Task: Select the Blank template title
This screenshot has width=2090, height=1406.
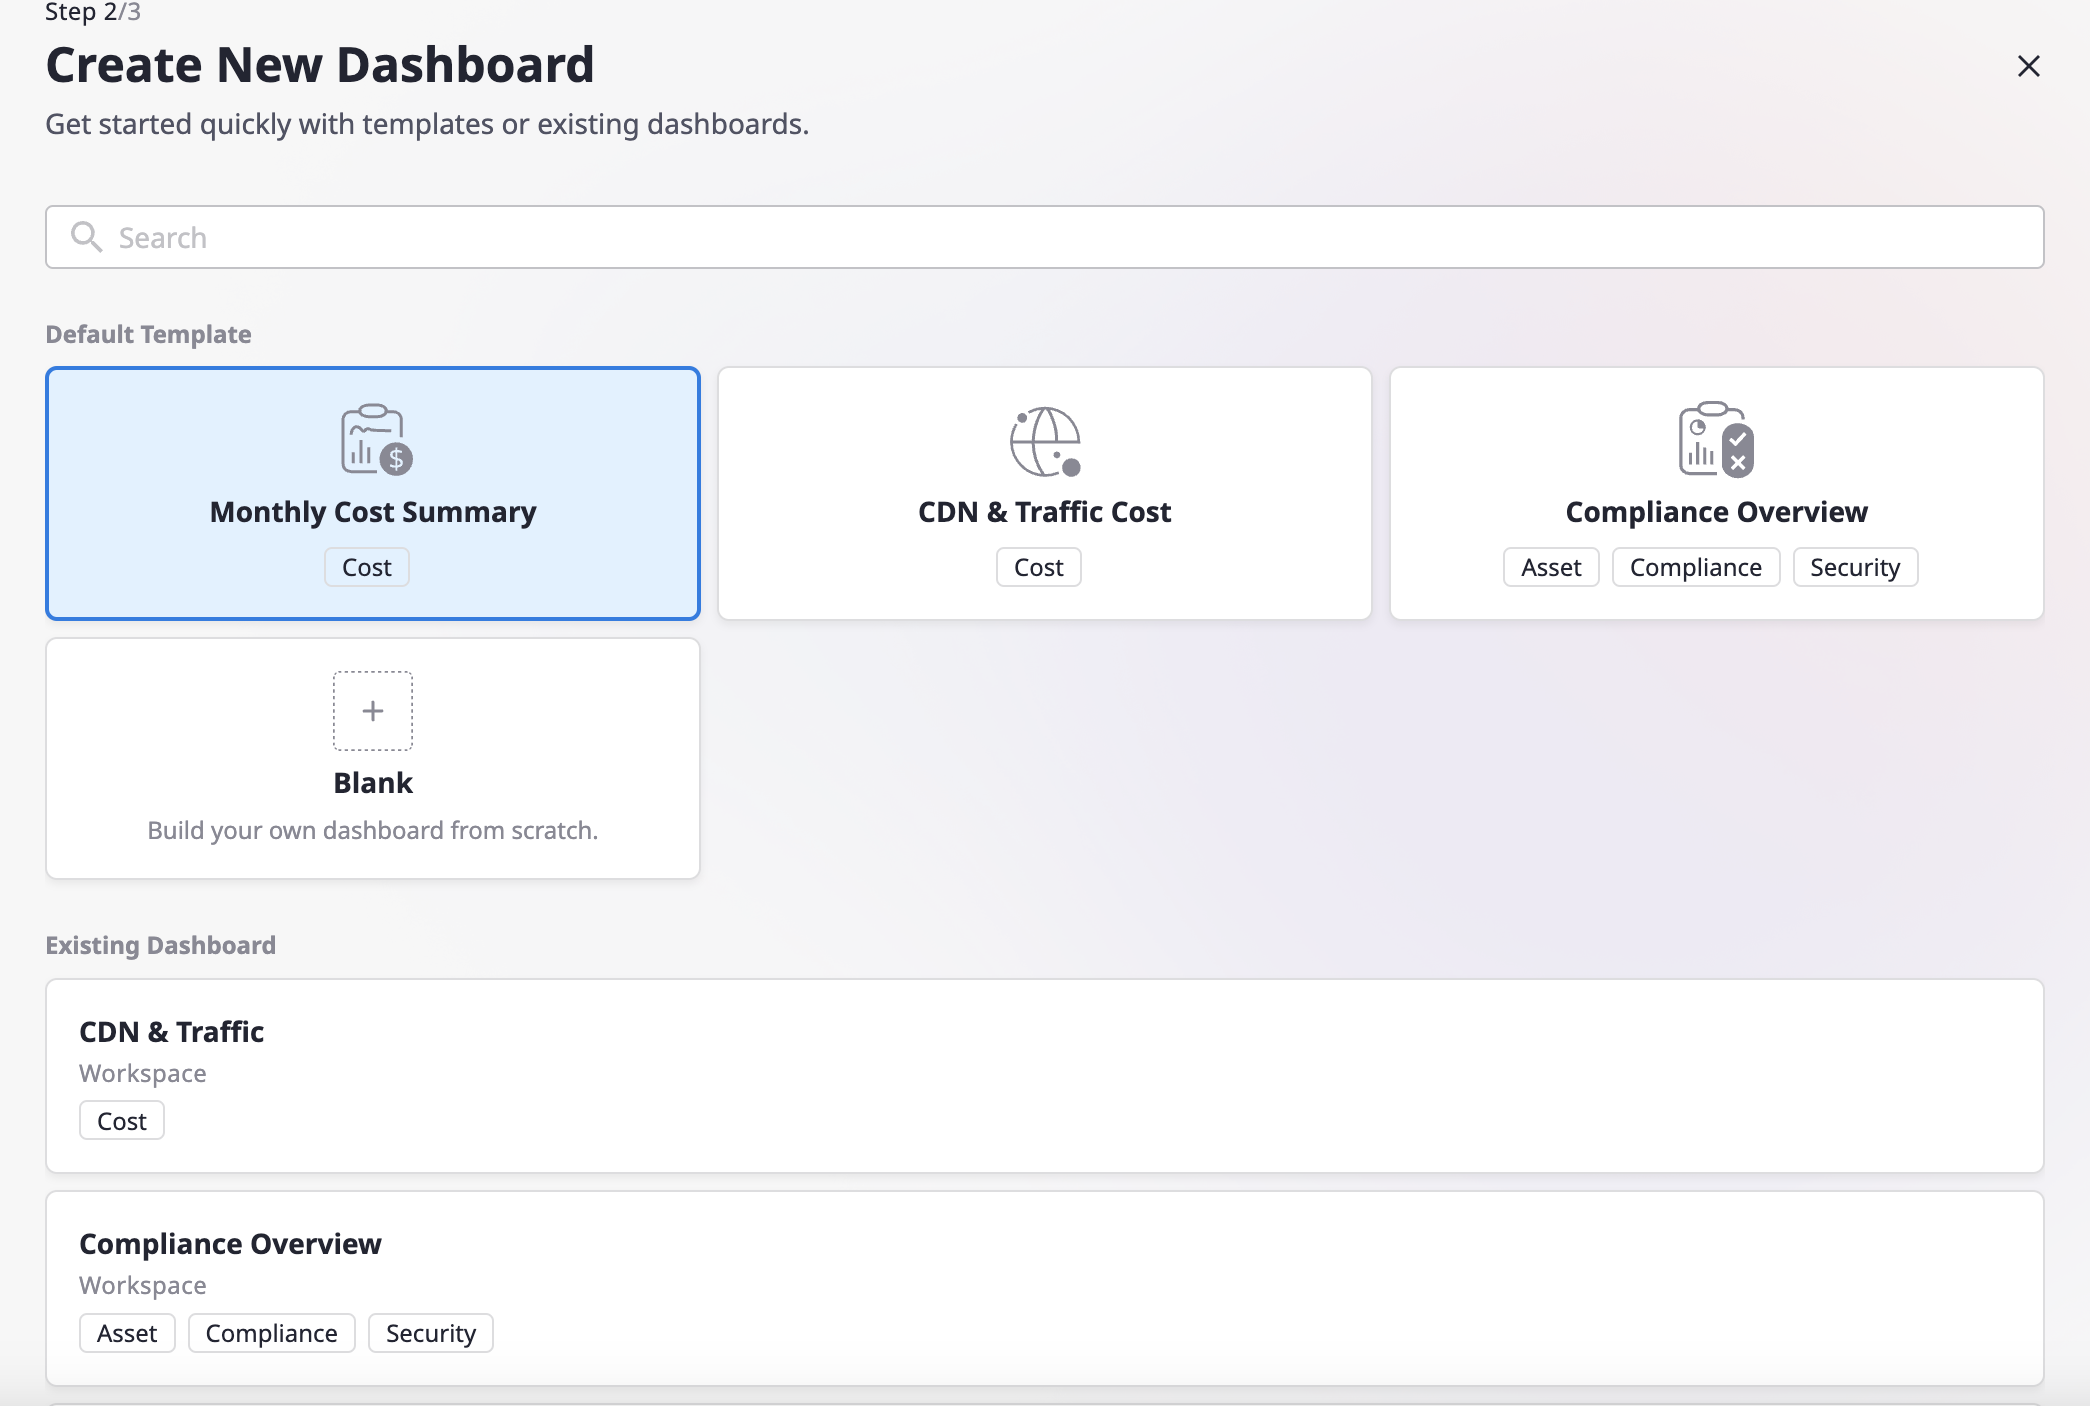Action: (x=373, y=783)
